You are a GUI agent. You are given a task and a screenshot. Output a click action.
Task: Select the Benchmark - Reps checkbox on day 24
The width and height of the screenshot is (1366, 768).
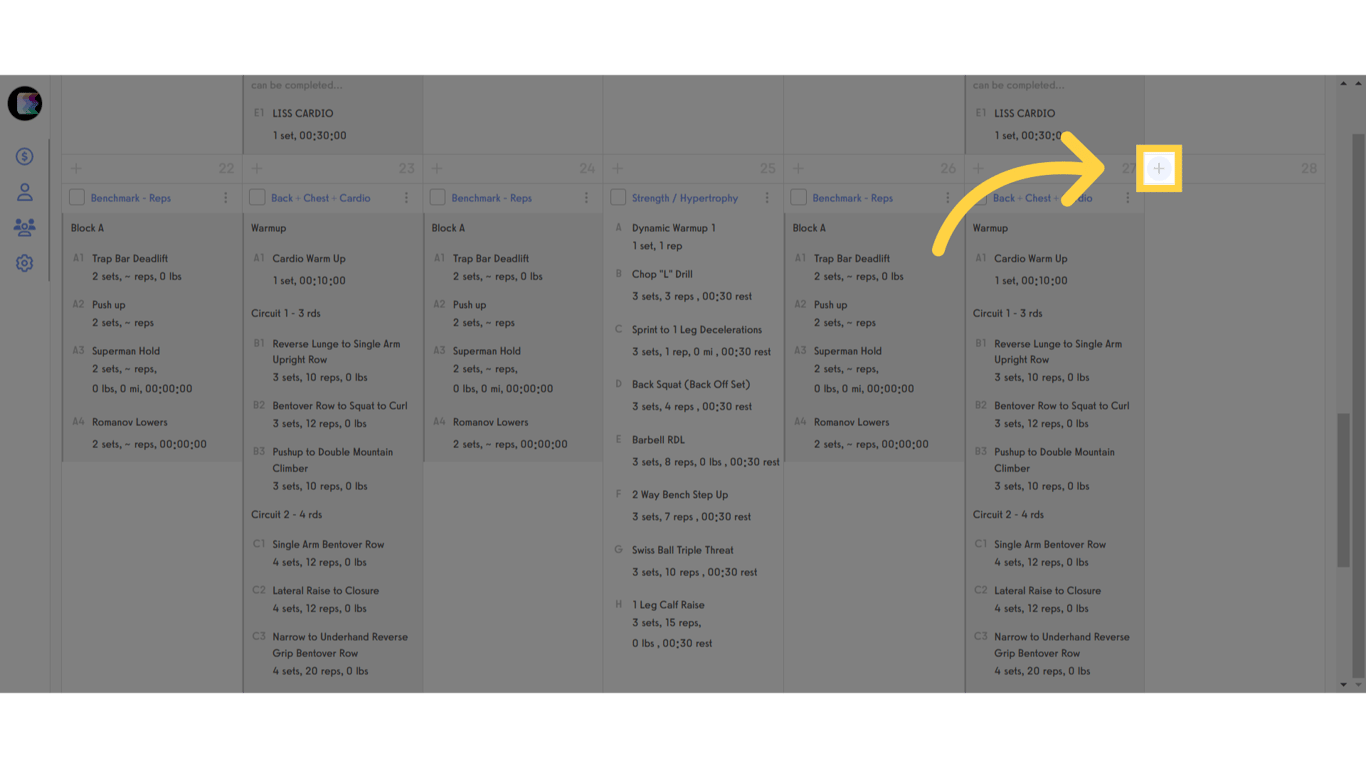point(438,198)
